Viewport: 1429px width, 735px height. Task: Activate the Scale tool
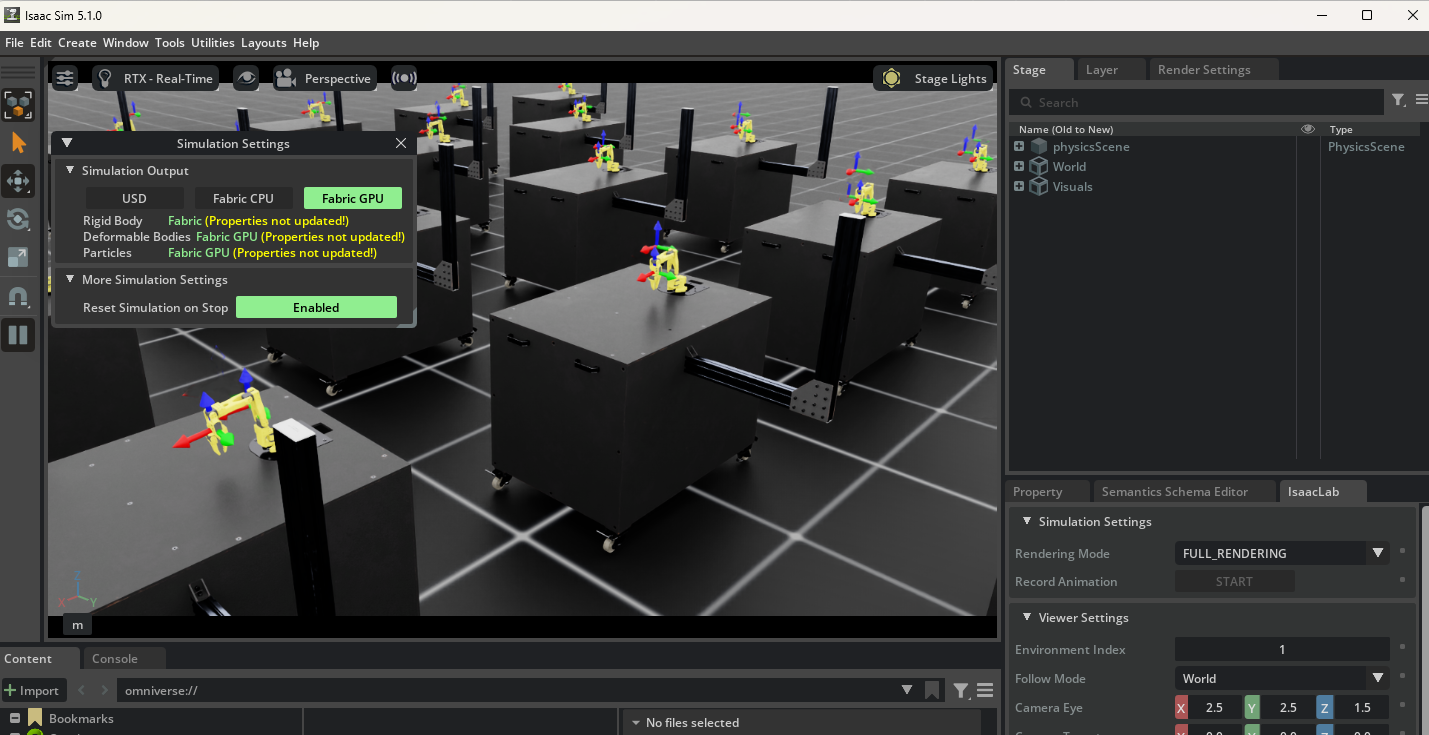[x=17, y=257]
